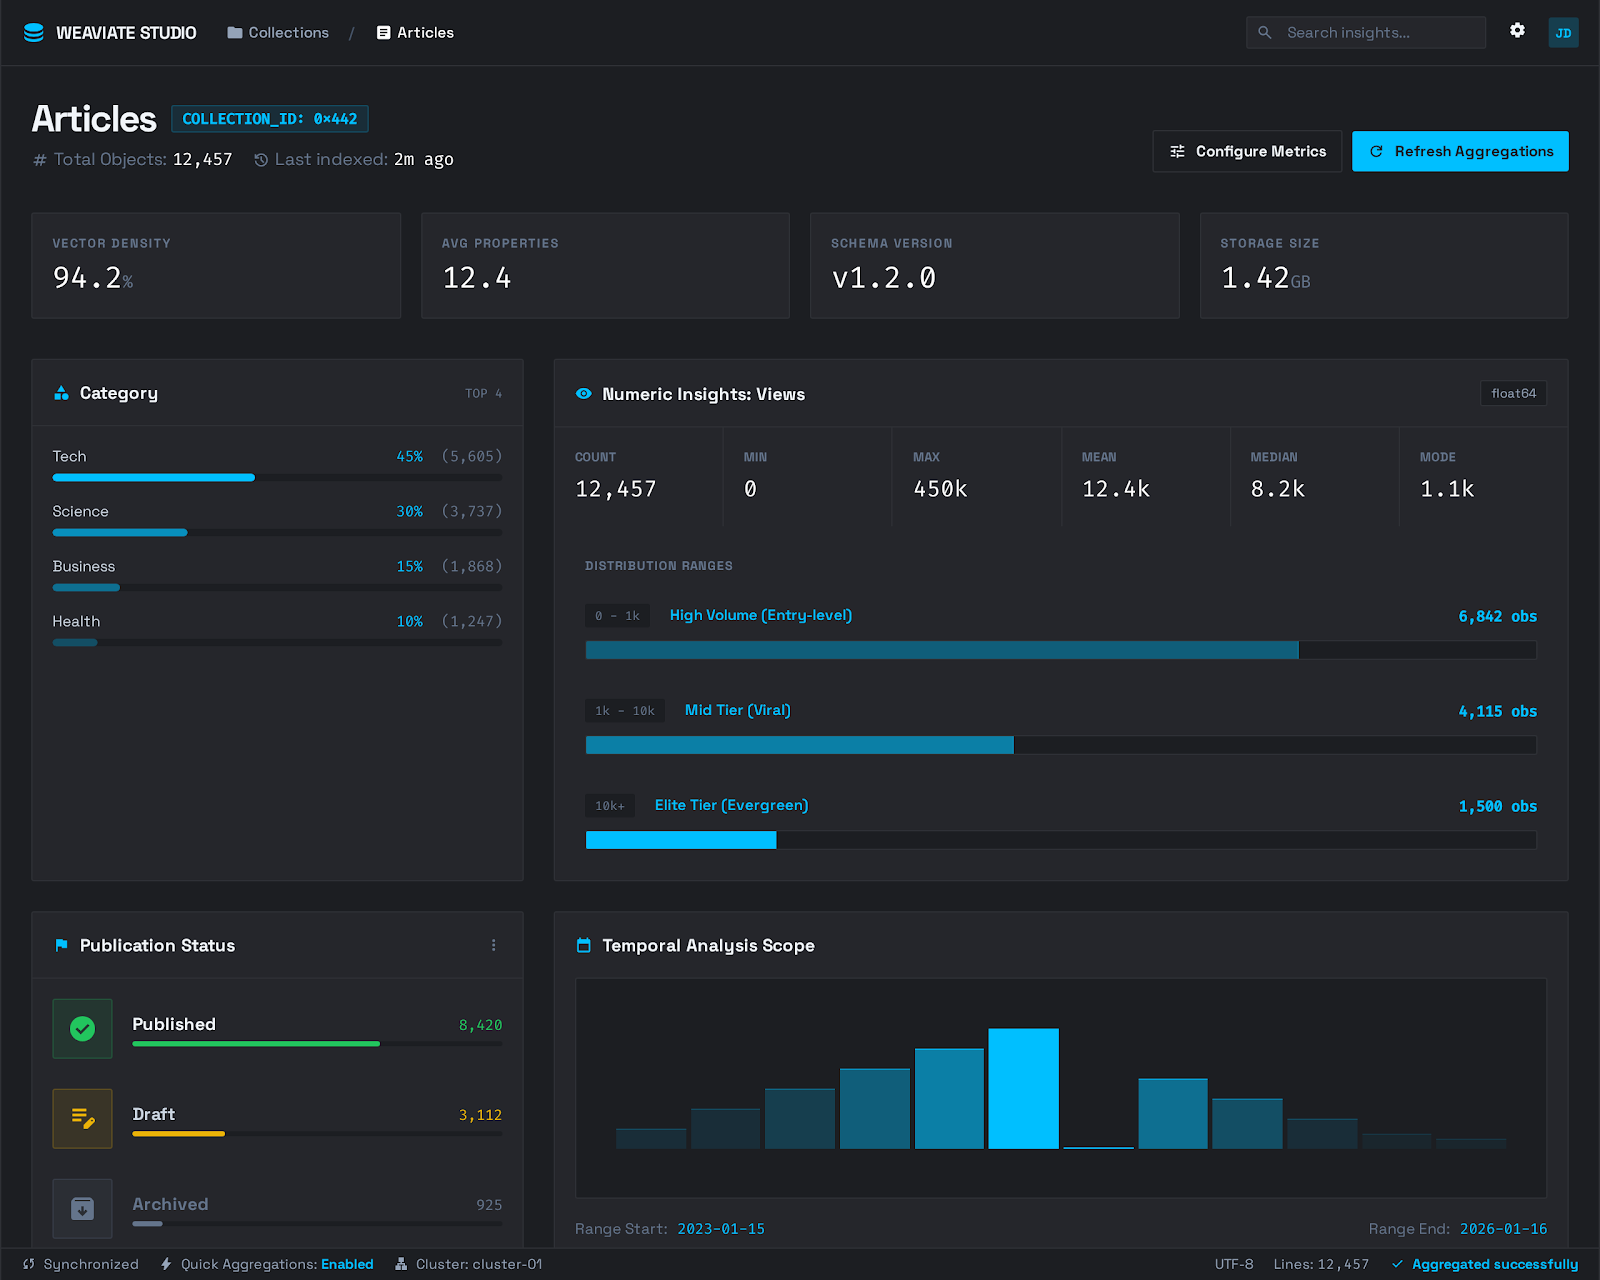Click the tallest bright blue histogram bar
The image size is (1600, 1280).
[1023, 1088]
